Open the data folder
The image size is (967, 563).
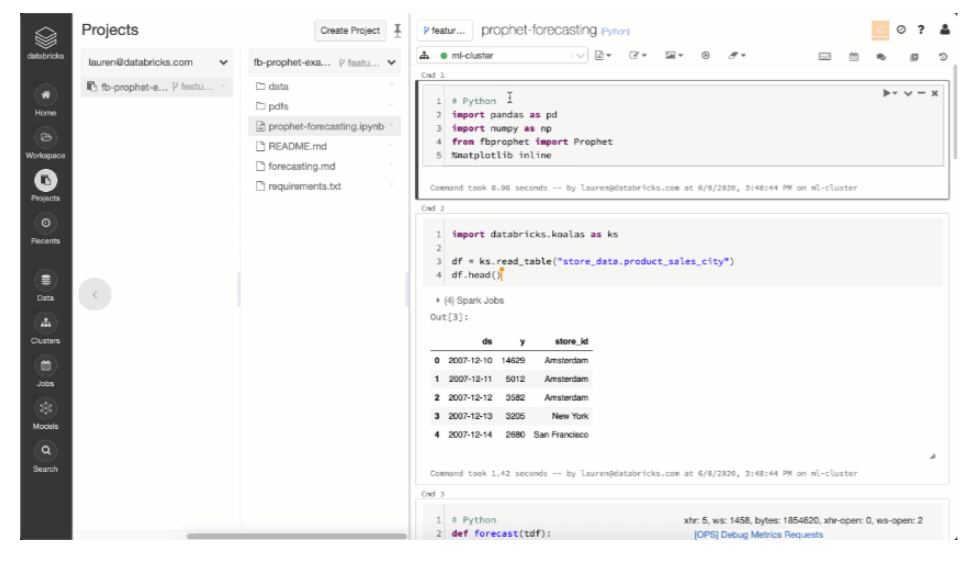pyautogui.click(x=278, y=86)
